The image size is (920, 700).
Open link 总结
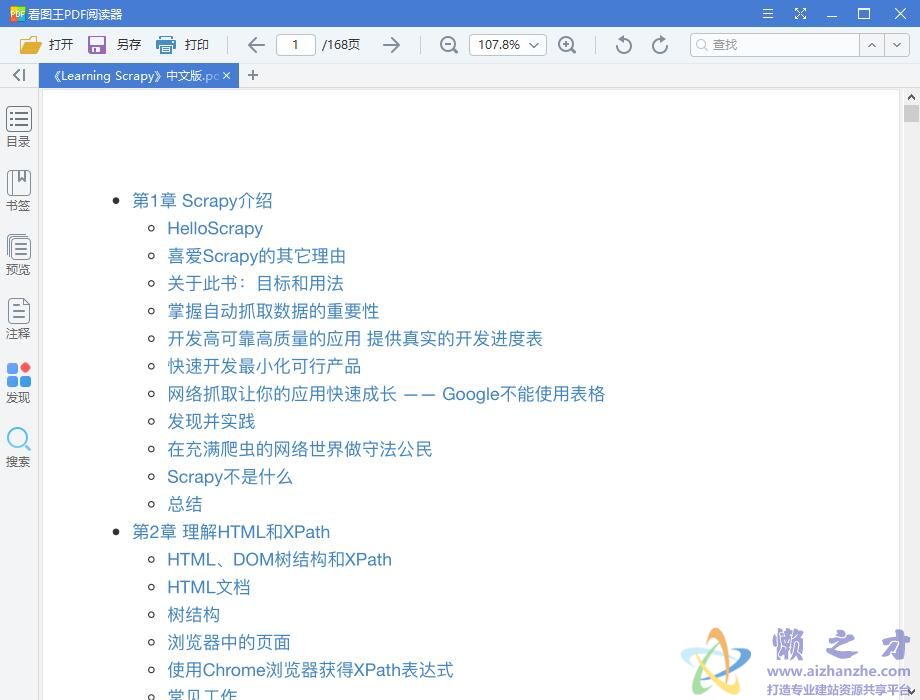(x=185, y=504)
